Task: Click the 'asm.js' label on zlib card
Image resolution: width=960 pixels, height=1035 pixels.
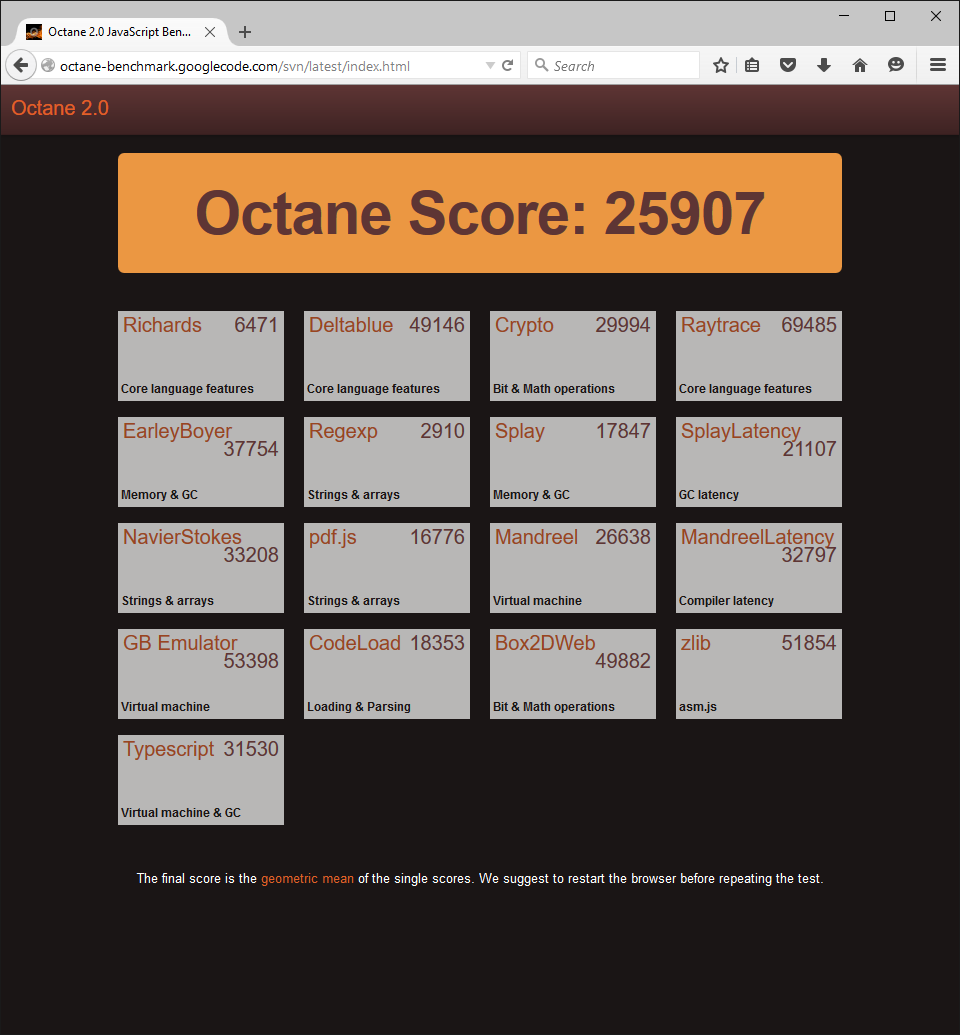Action: (x=698, y=707)
